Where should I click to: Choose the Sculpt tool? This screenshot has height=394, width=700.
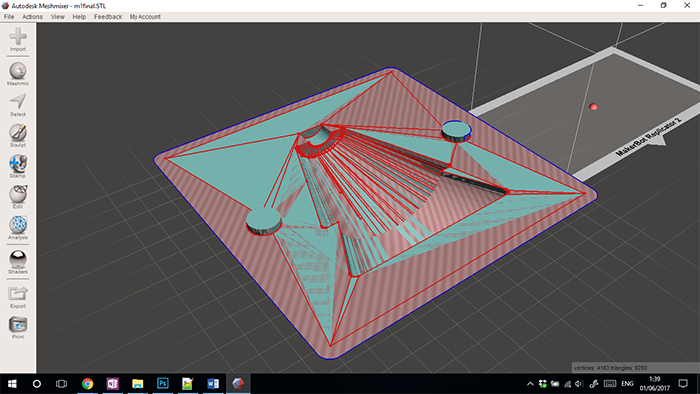(18, 133)
